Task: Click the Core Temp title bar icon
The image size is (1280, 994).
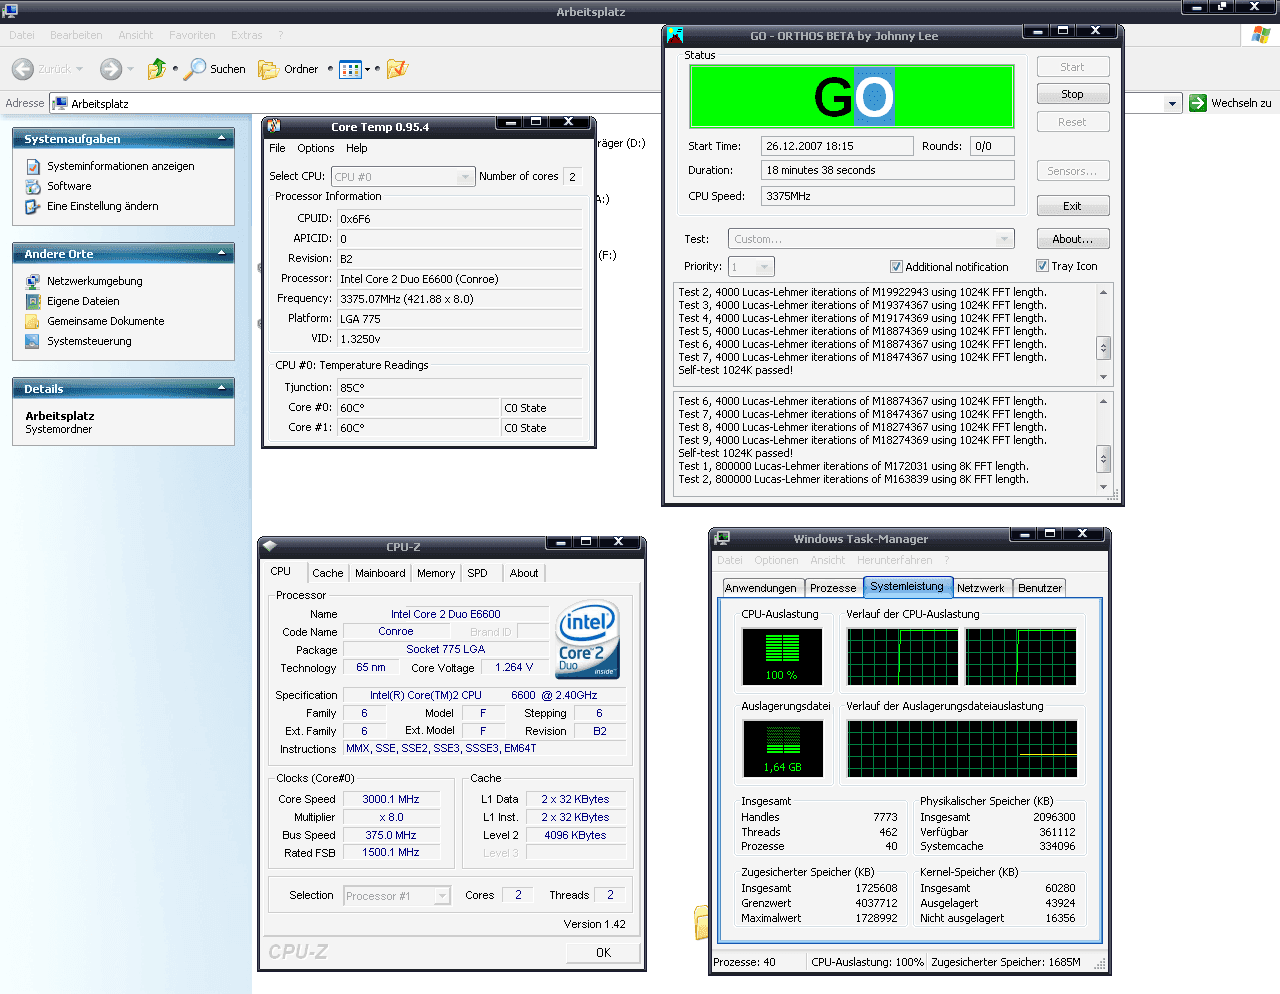Action: [274, 126]
